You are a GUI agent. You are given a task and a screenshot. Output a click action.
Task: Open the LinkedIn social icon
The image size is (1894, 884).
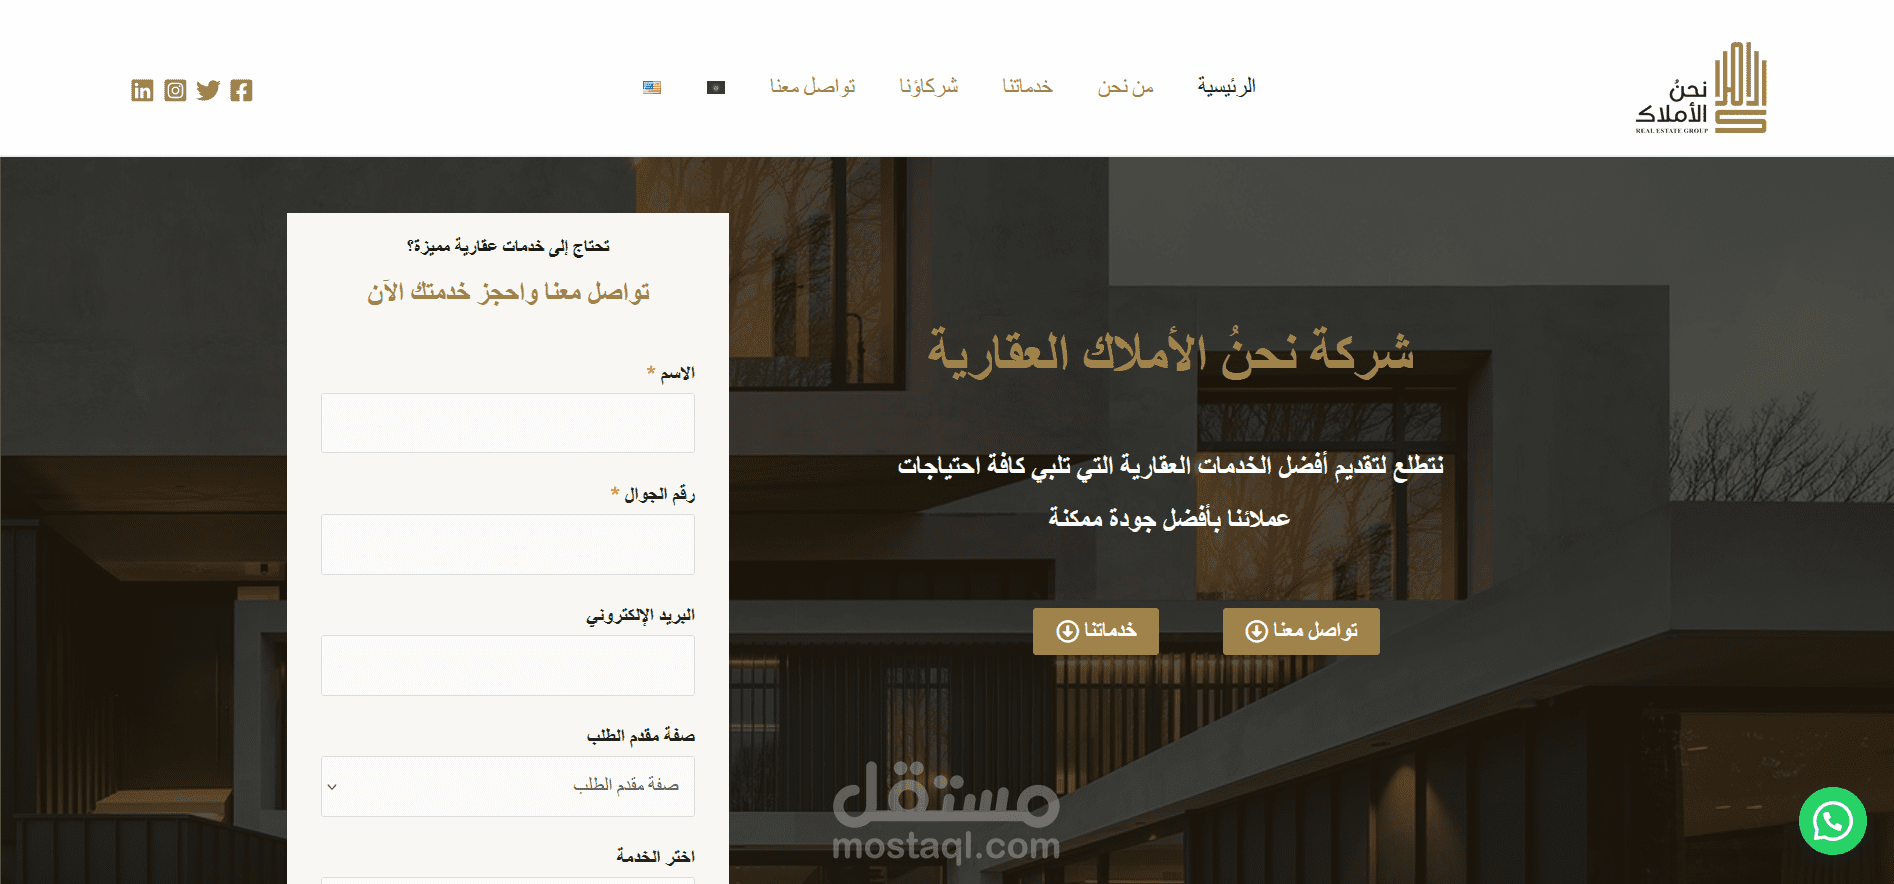point(142,91)
